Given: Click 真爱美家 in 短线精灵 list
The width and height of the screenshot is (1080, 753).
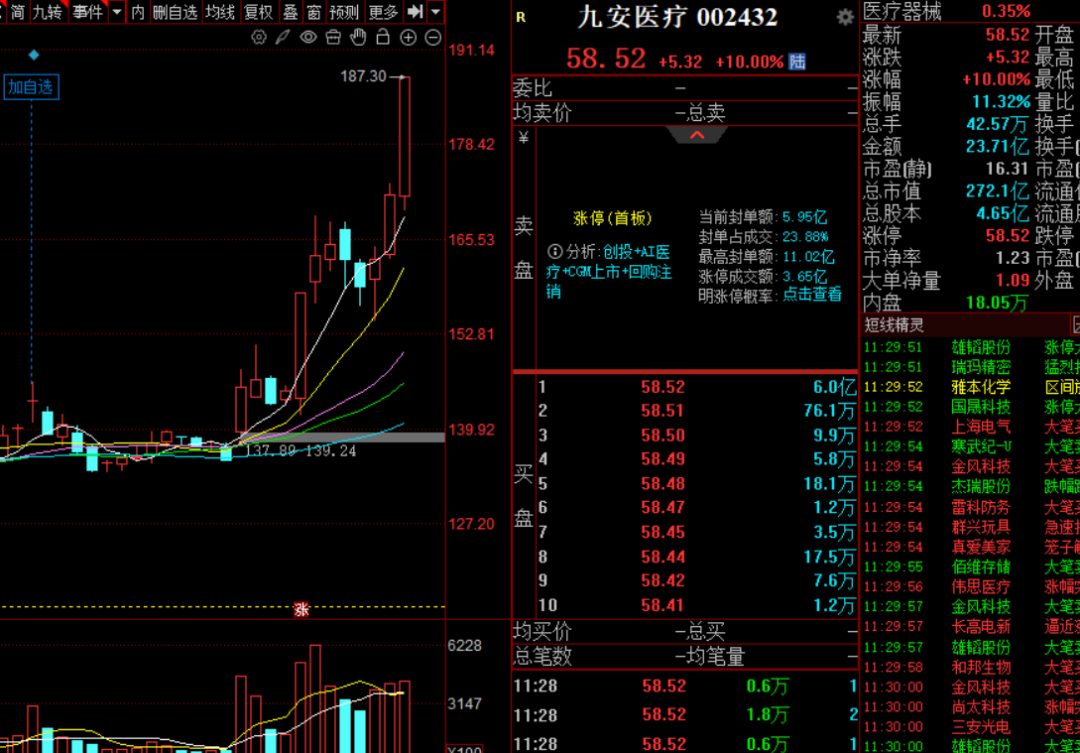Looking at the screenshot, I should point(981,547).
